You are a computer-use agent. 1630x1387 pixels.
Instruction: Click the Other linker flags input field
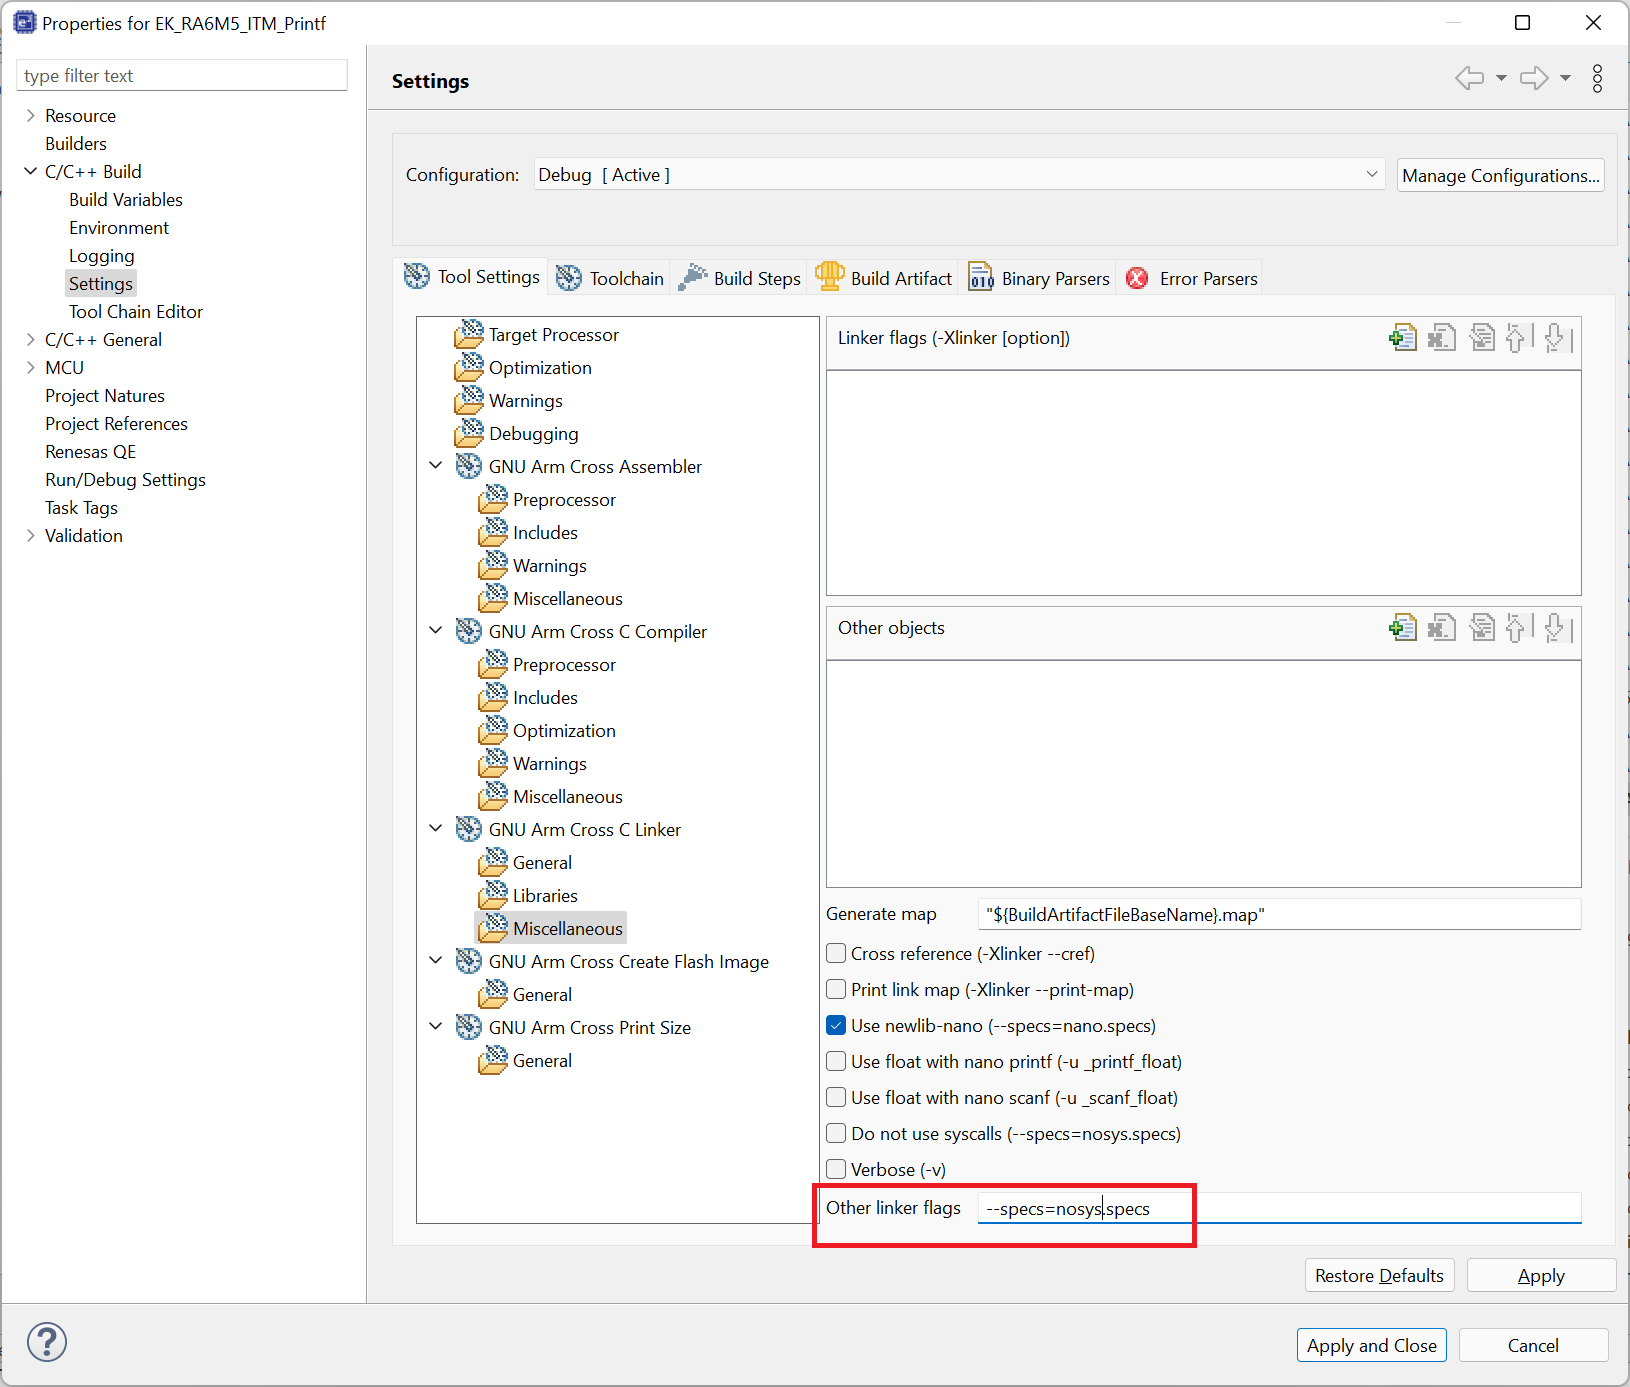(x=1279, y=1208)
